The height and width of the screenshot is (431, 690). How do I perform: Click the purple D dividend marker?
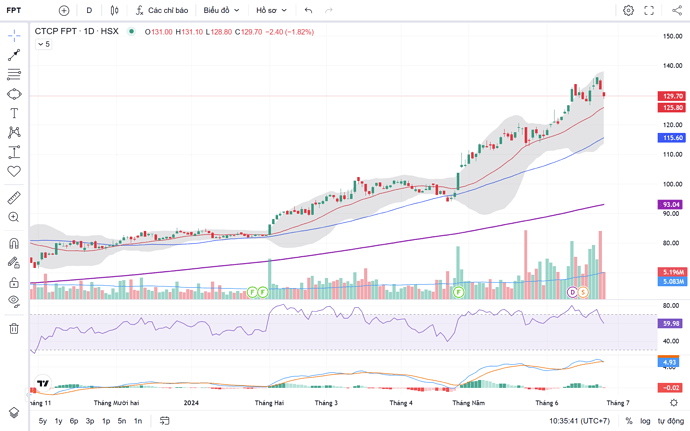[572, 292]
